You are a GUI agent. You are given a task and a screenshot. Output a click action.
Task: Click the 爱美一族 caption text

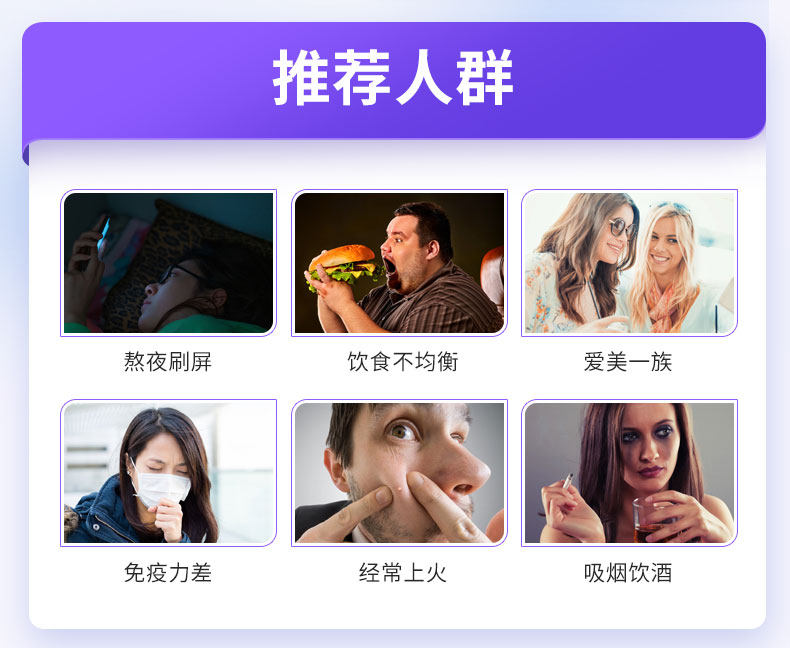point(628,362)
